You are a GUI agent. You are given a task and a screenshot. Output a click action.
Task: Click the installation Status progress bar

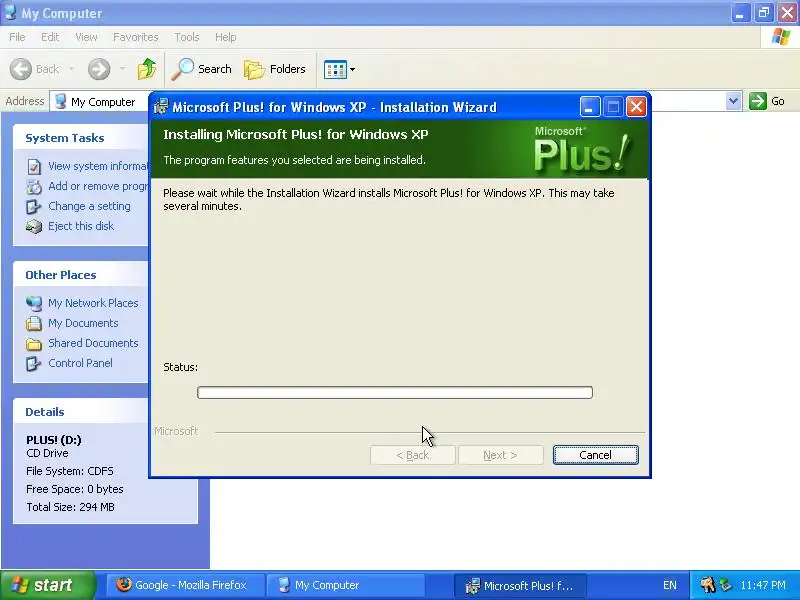(x=395, y=392)
